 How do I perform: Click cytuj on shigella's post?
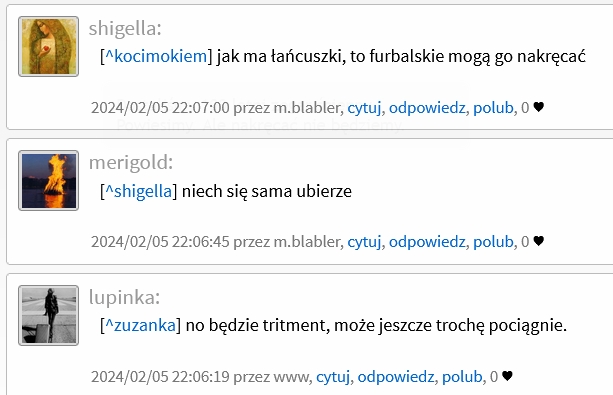(x=364, y=108)
